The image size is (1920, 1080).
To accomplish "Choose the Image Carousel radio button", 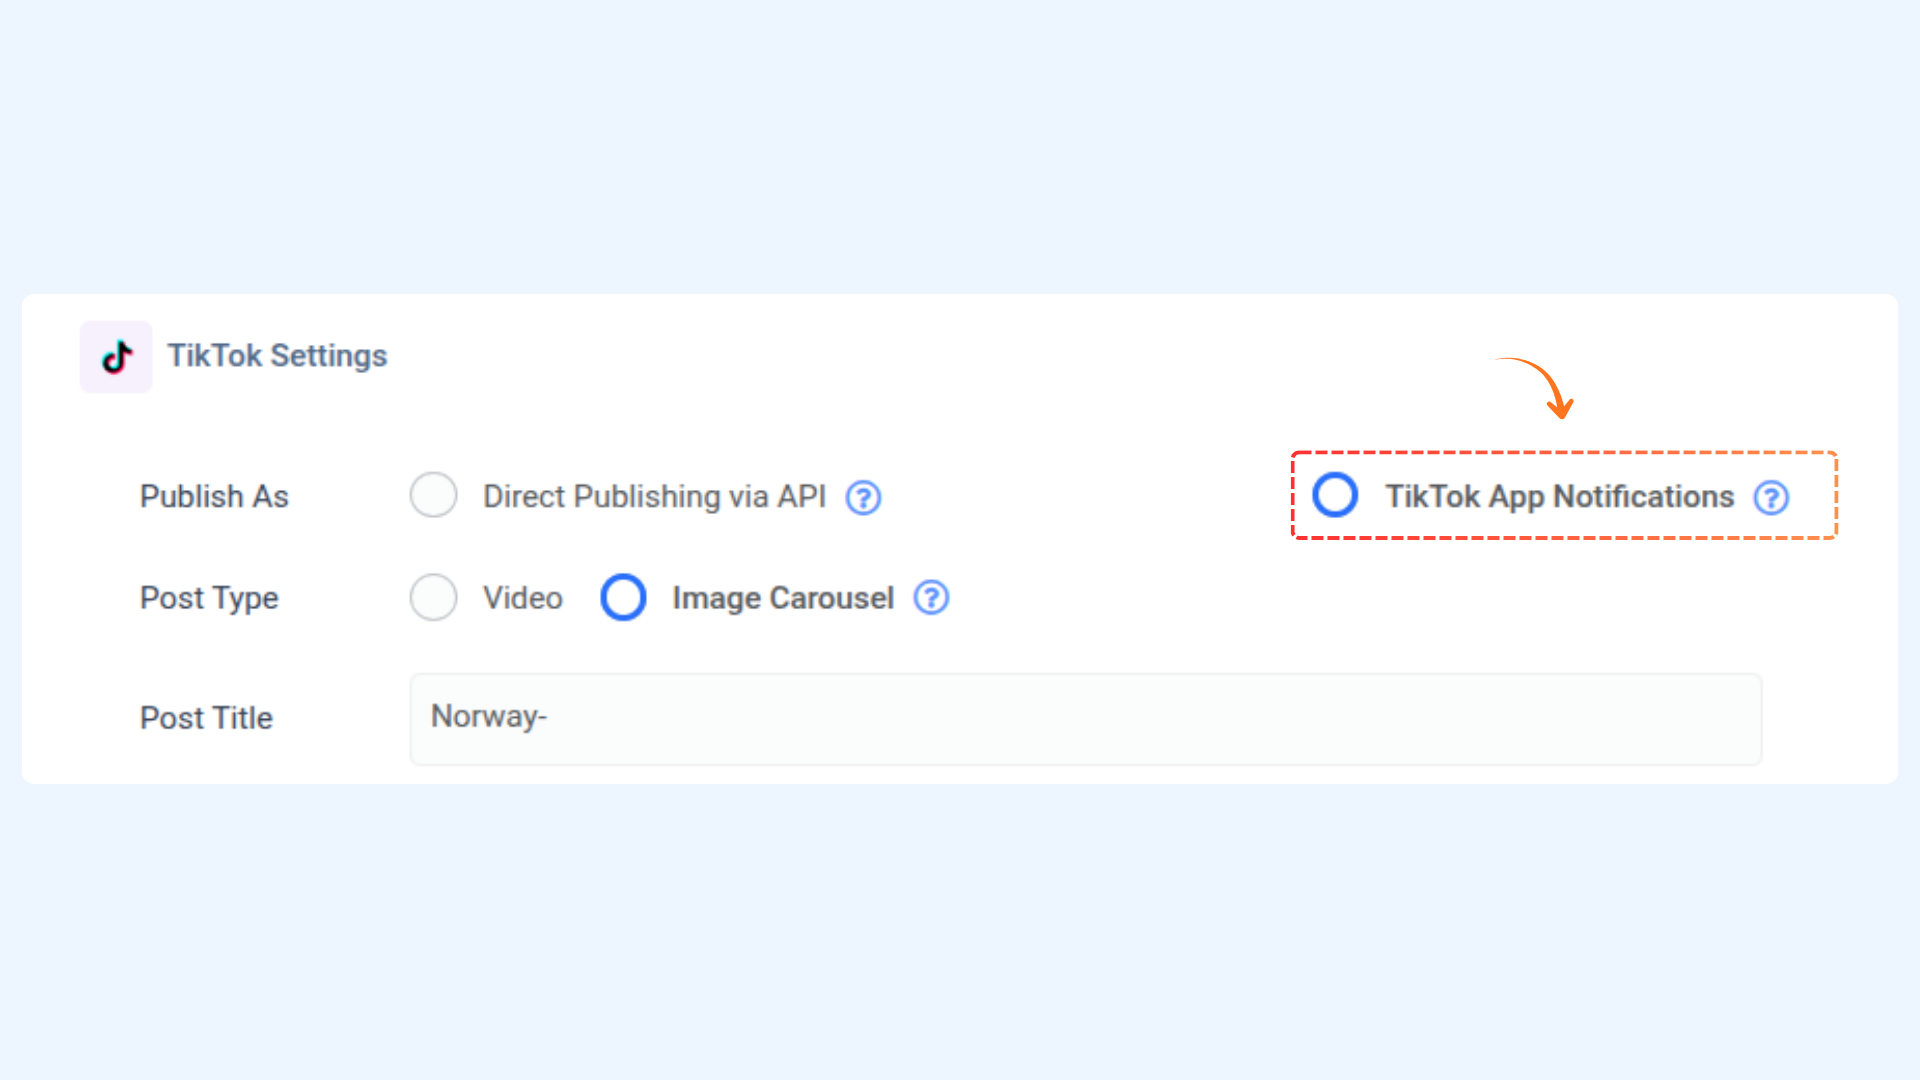I will pos(623,597).
